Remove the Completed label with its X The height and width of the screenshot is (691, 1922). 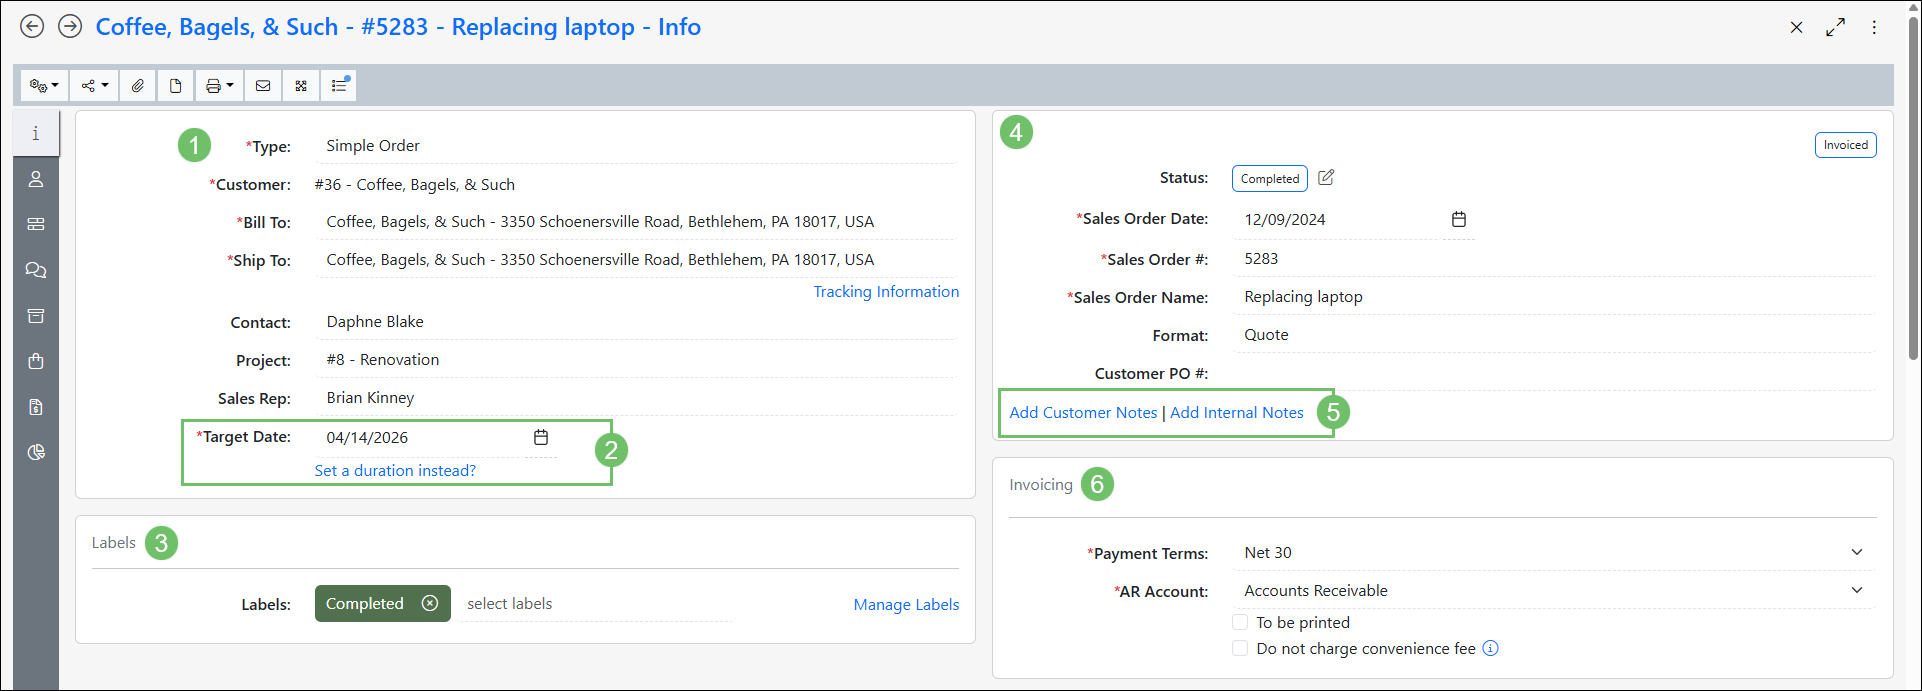point(430,603)
